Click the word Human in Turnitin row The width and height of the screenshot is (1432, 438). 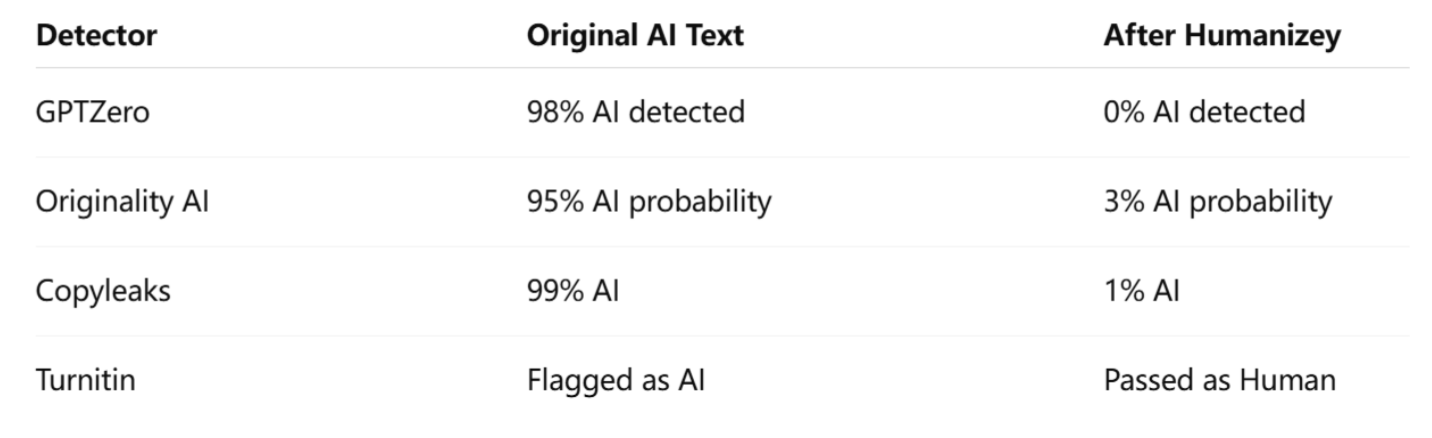[1287, 380]
